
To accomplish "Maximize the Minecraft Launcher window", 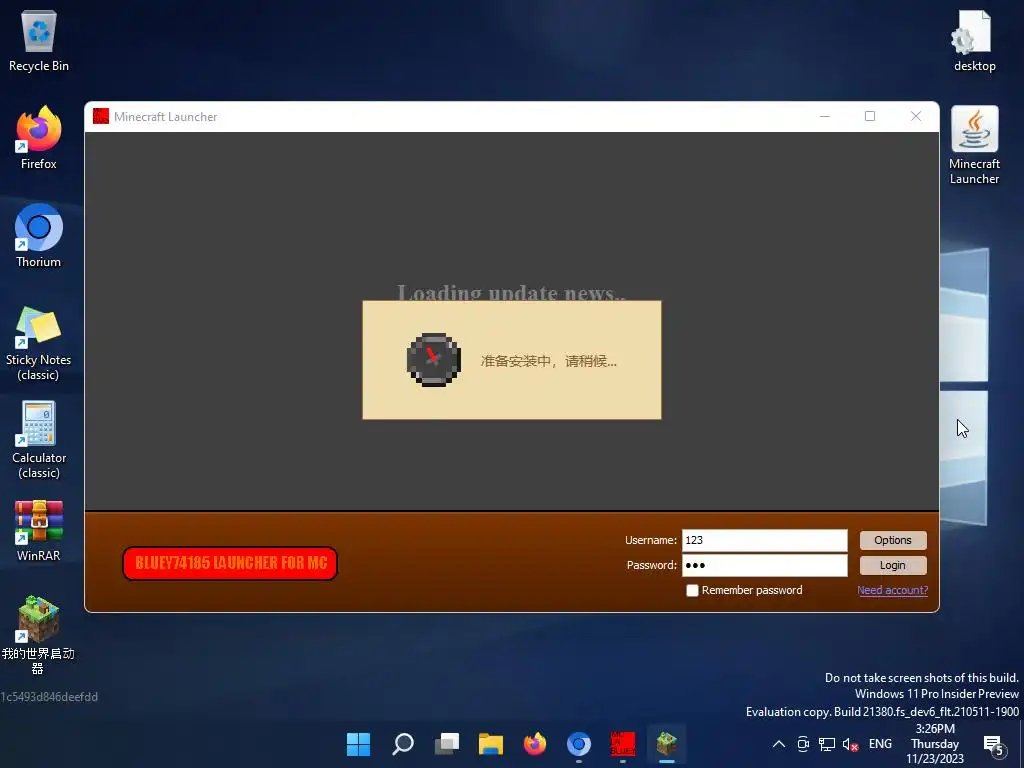I will (870, 116).
